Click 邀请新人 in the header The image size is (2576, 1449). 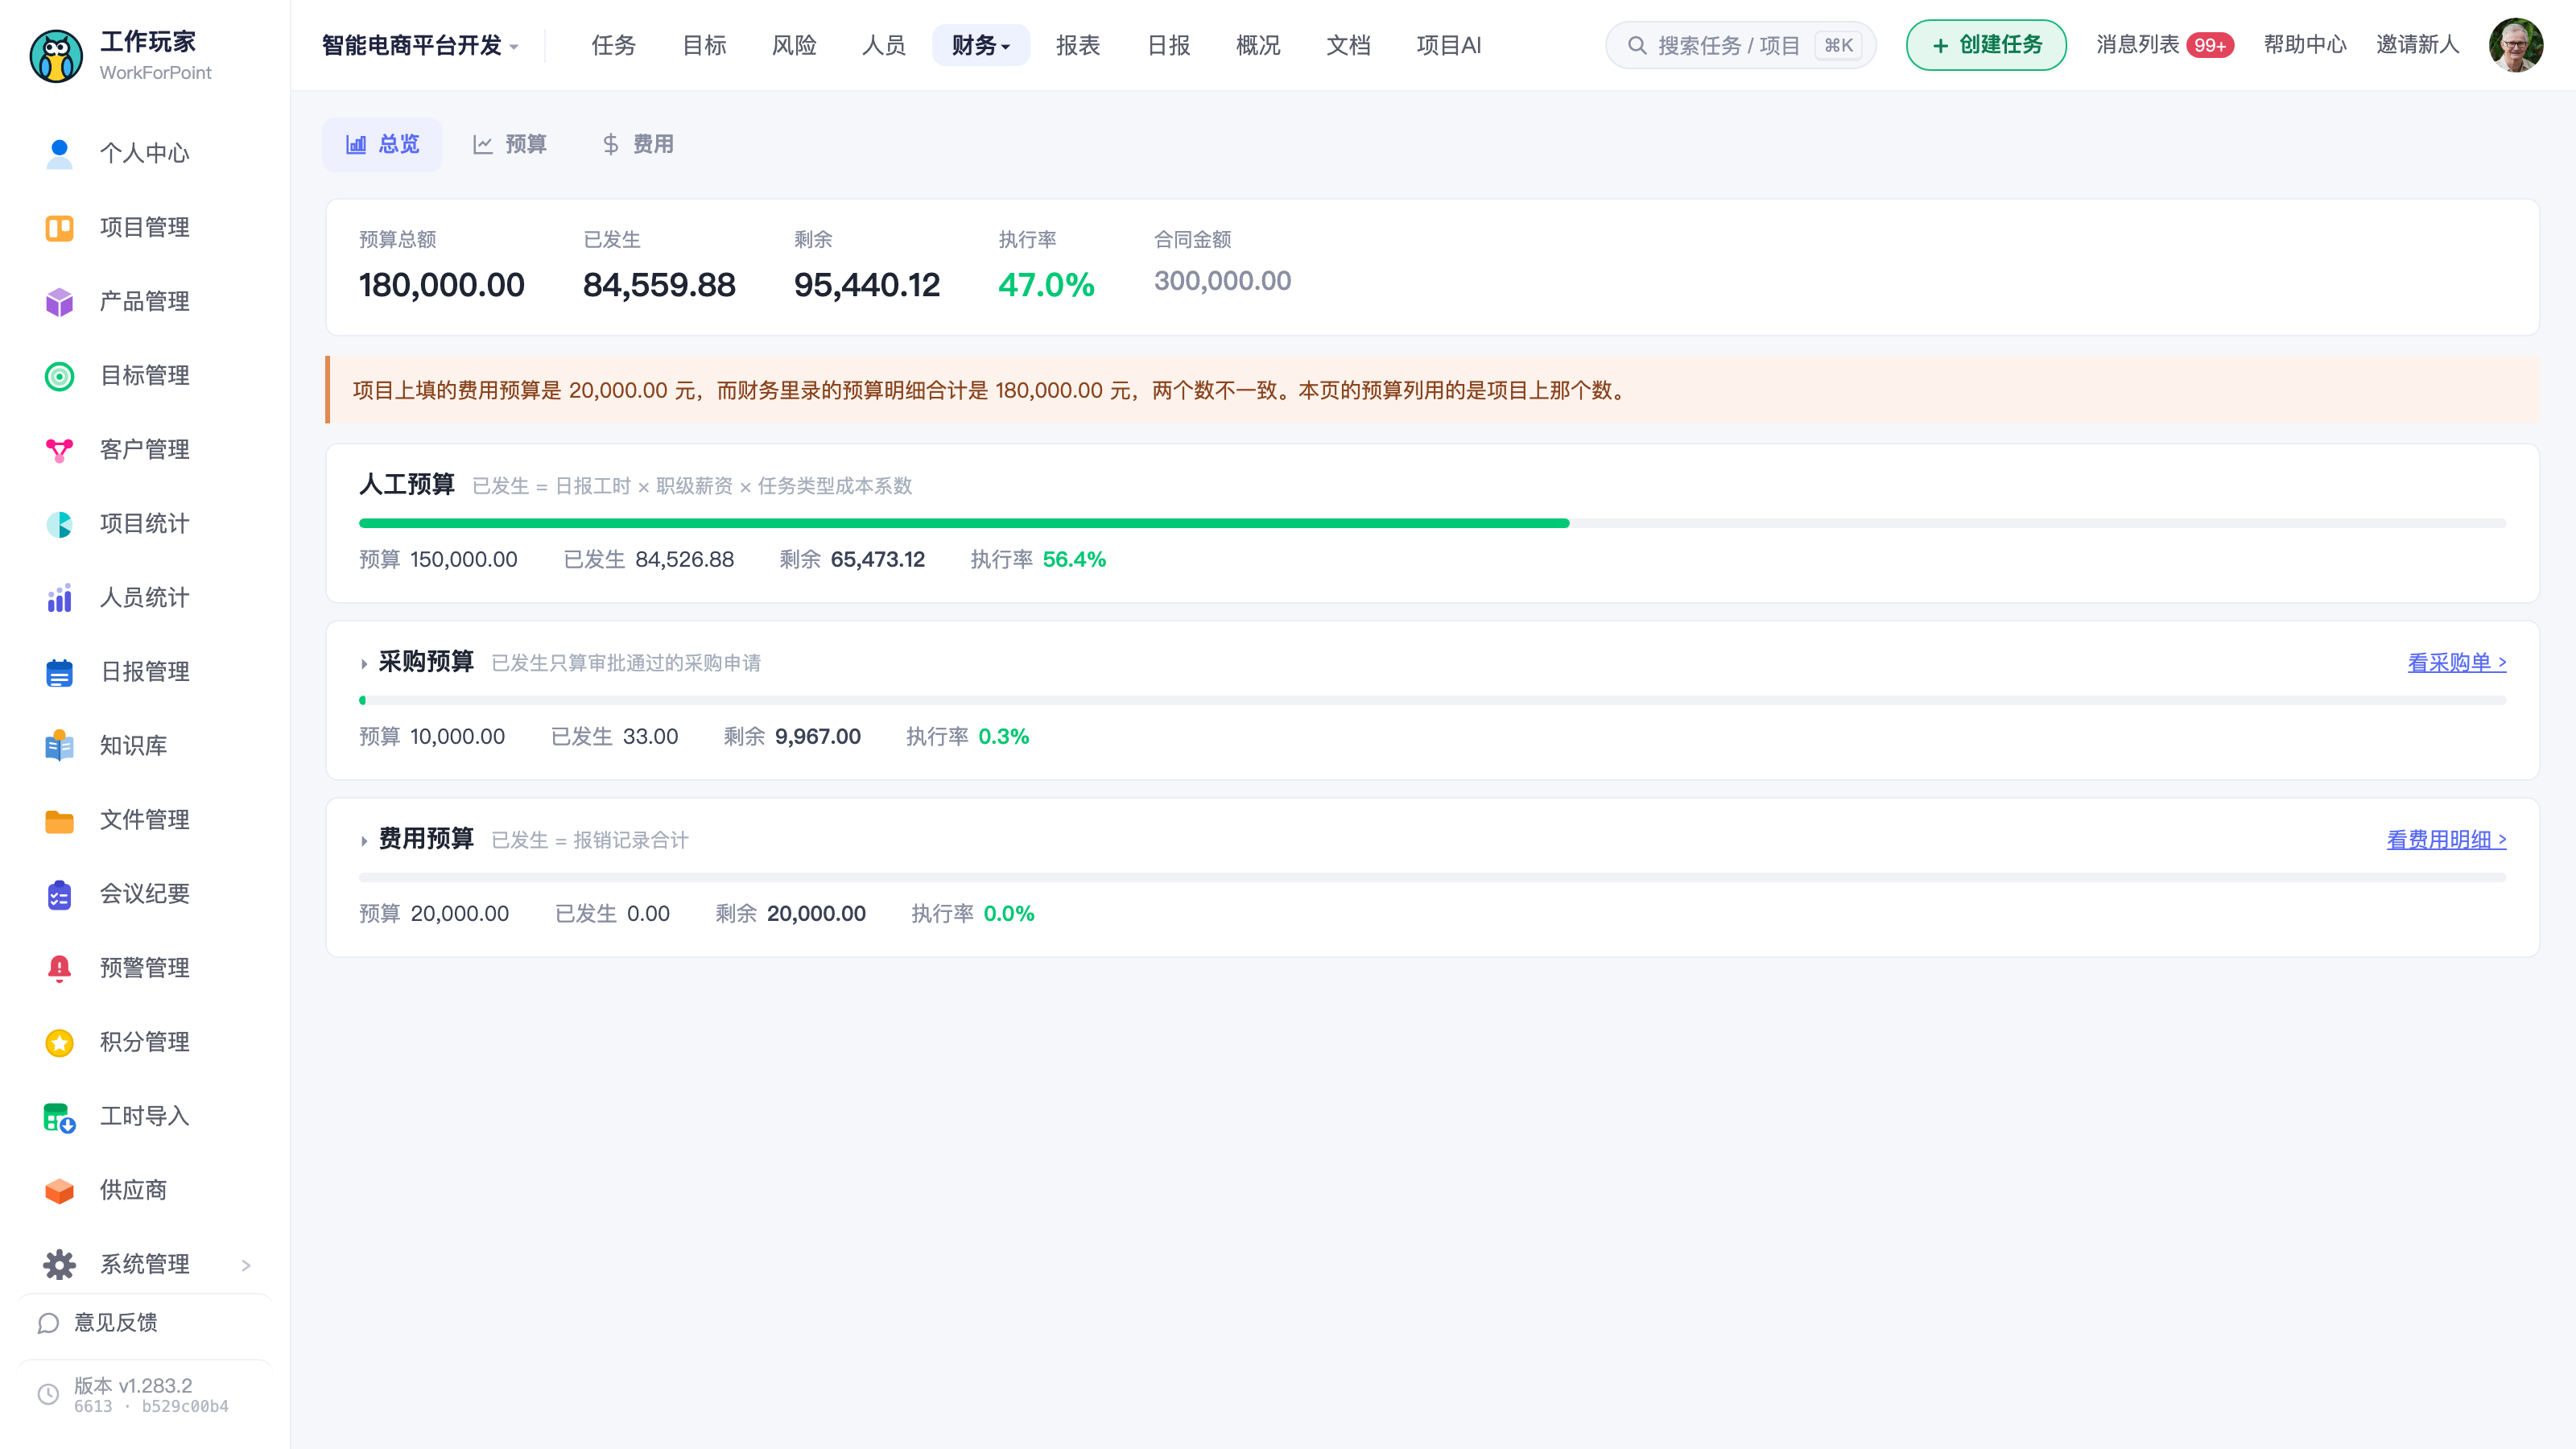click(x=2417, y=45)
